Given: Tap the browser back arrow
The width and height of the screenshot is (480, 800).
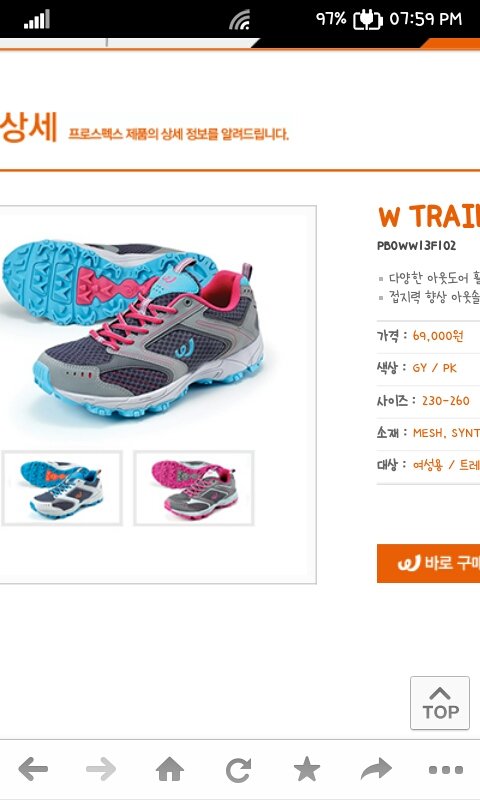Looking at the screenshot, I should pos(33,769).
